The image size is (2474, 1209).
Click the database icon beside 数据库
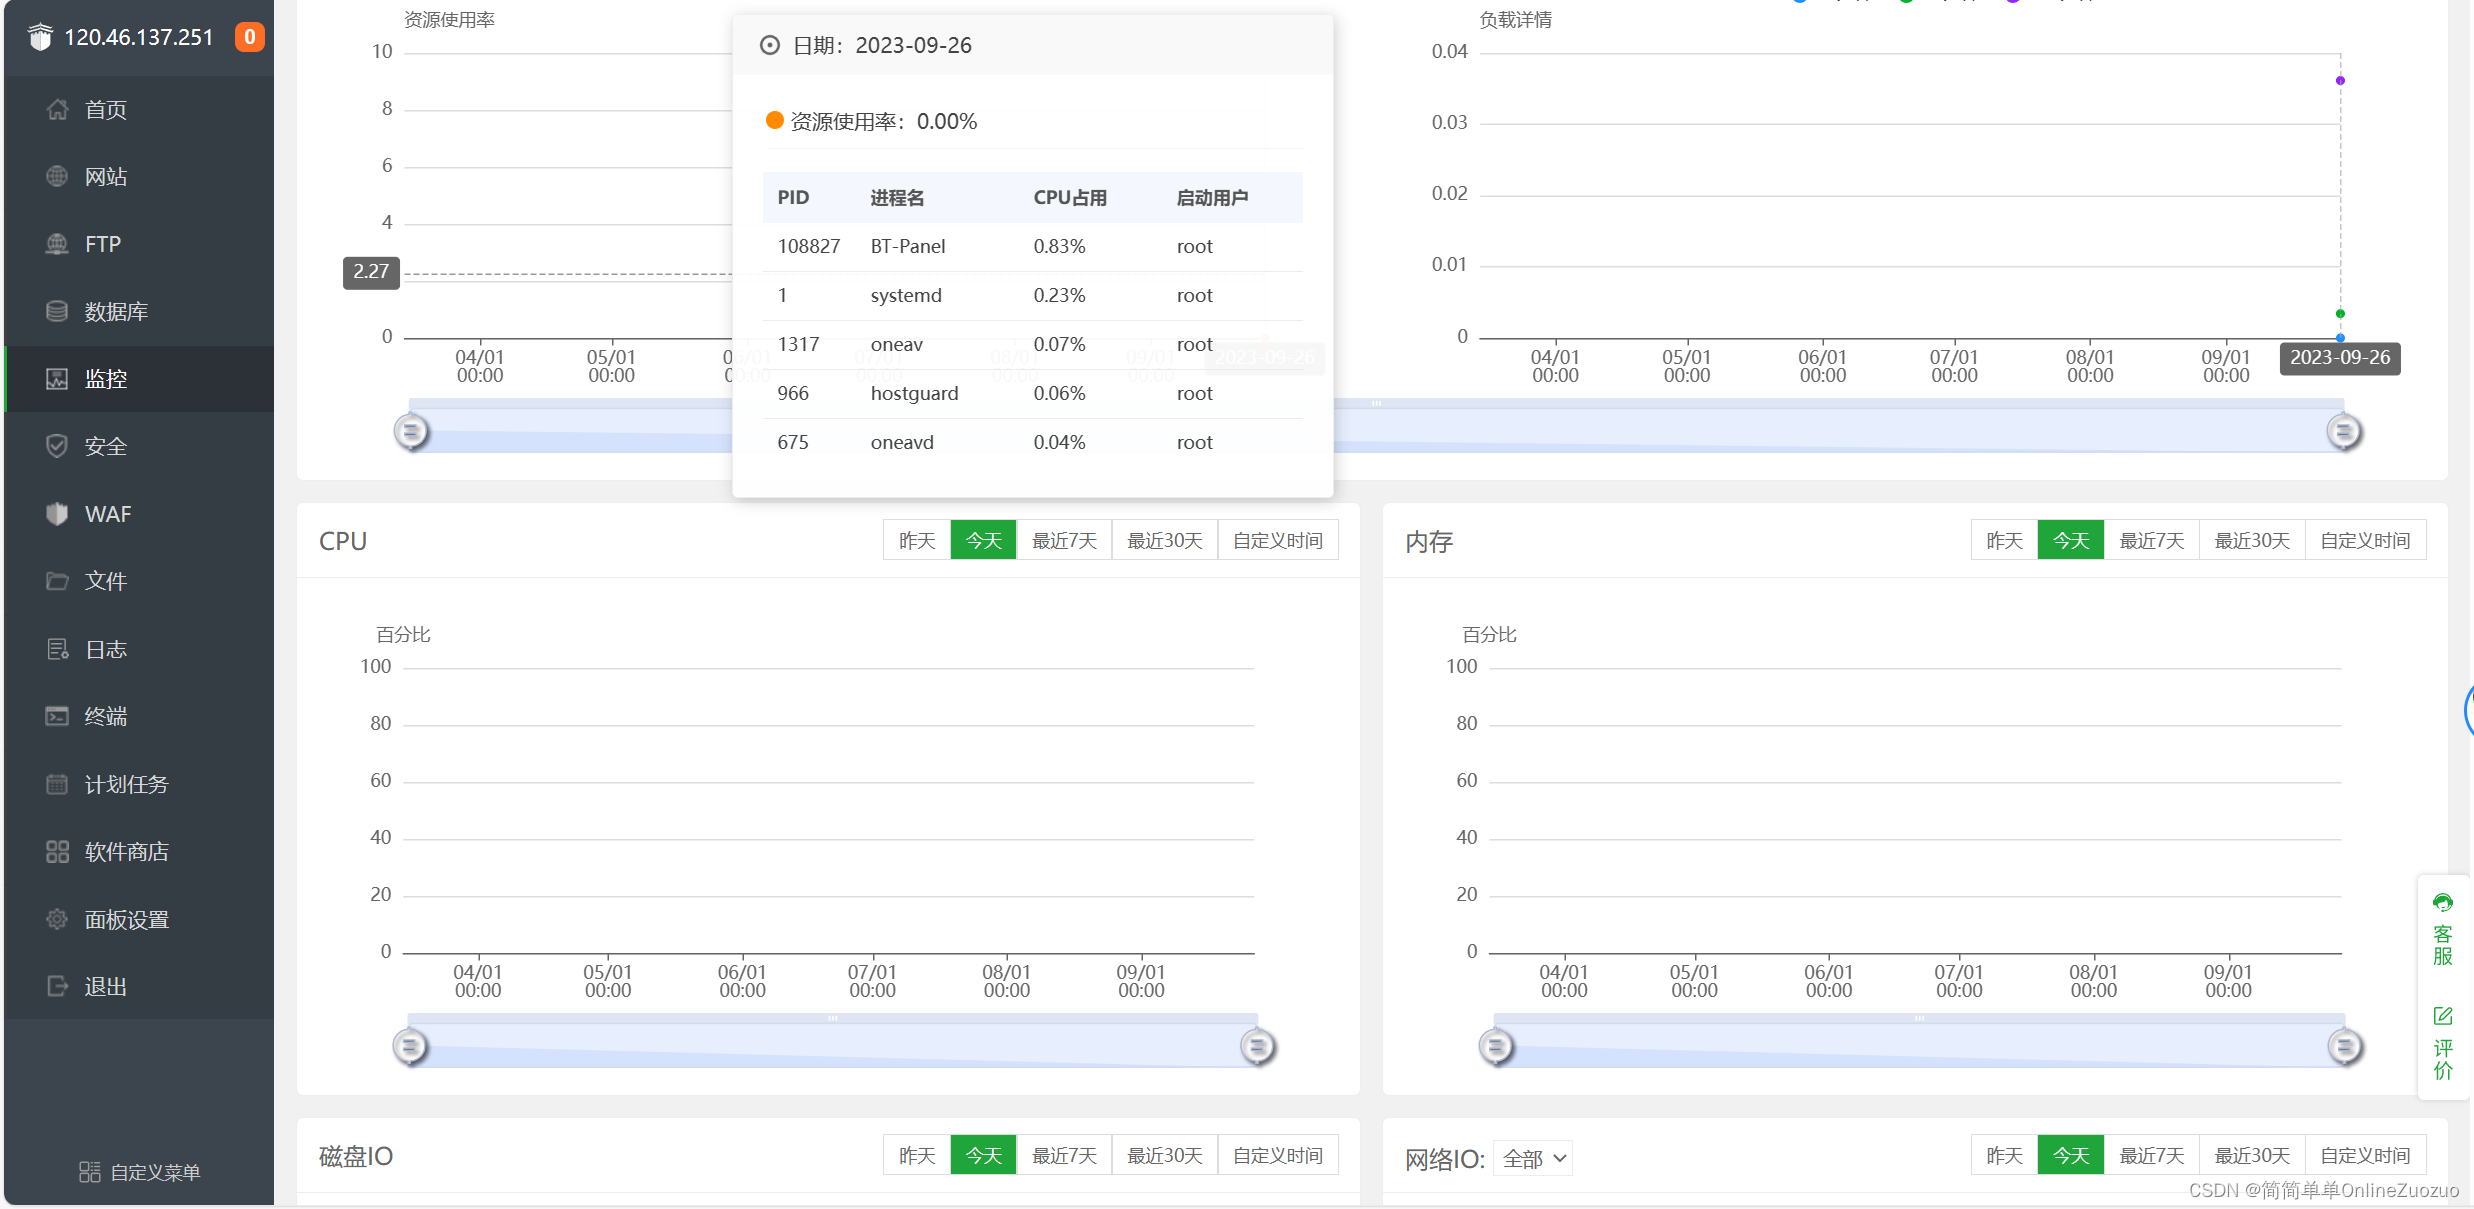(57, 311)
